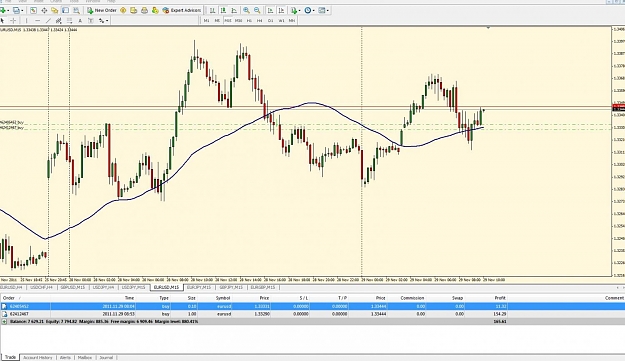Switch chart to bar chart type

(212, 10)
